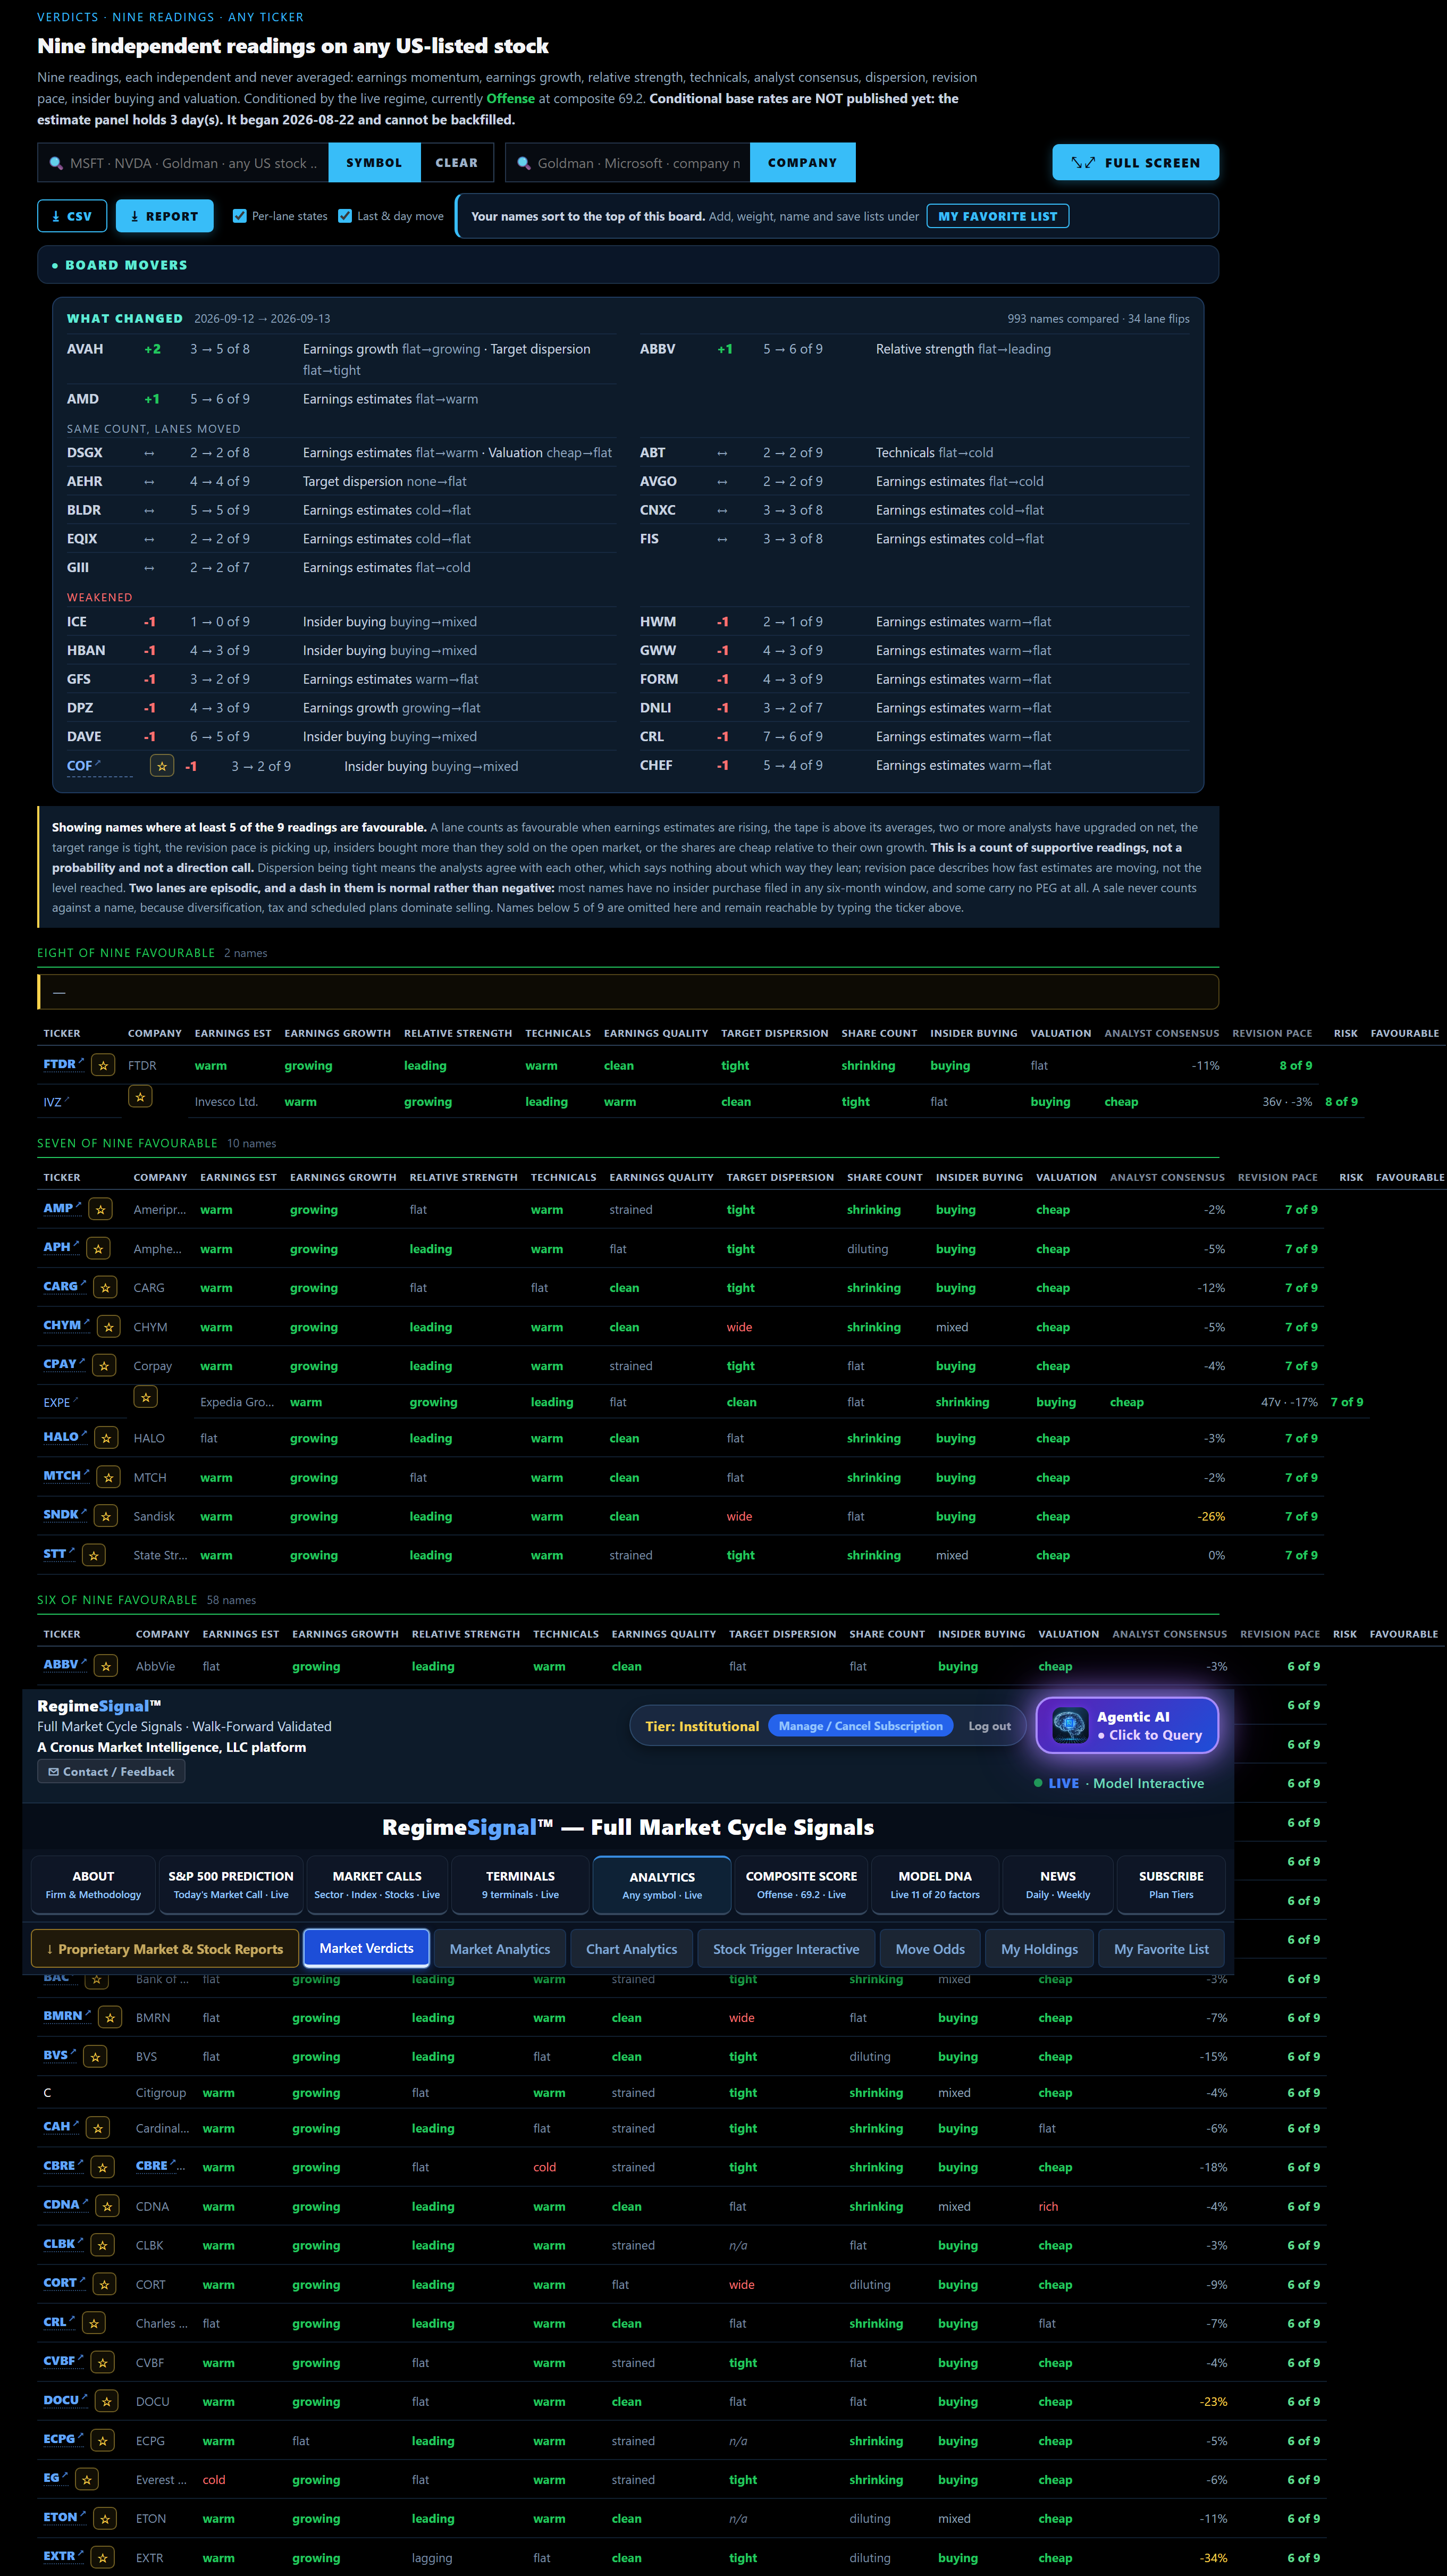The width and height of the screenshot is (1447, 2576).
Task: Click the REPORT download button
Action: [x=164, y=216]
